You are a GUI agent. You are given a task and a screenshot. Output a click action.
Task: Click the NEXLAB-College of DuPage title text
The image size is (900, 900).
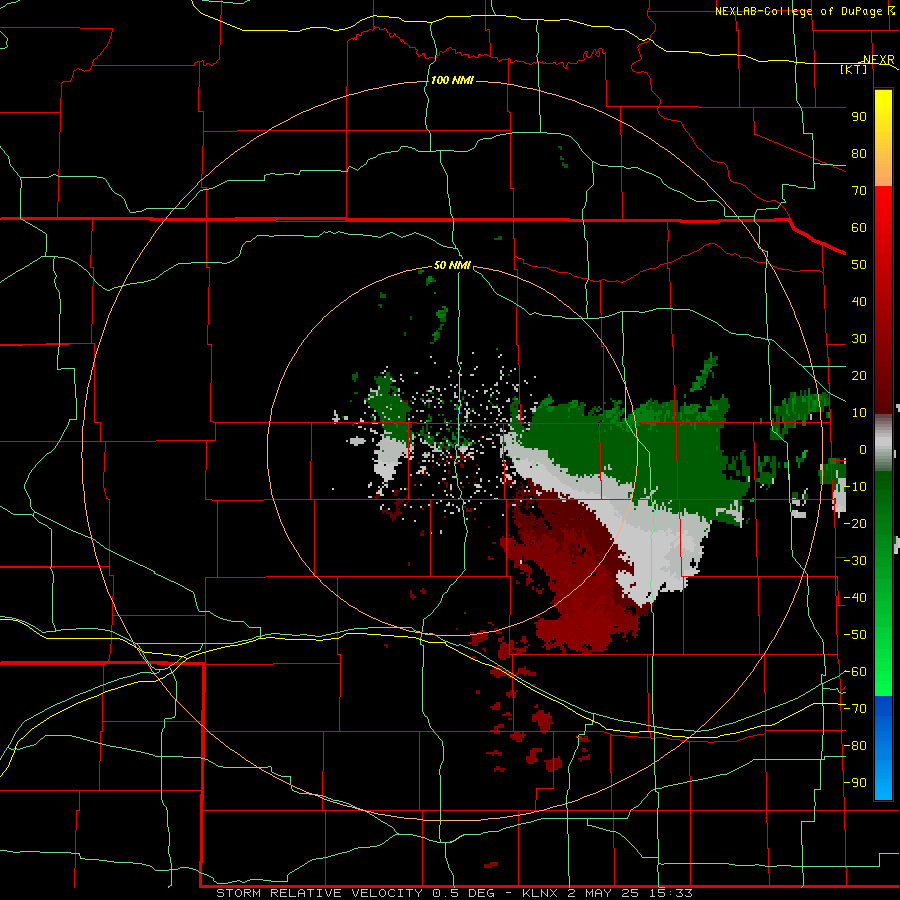point(798,11)
